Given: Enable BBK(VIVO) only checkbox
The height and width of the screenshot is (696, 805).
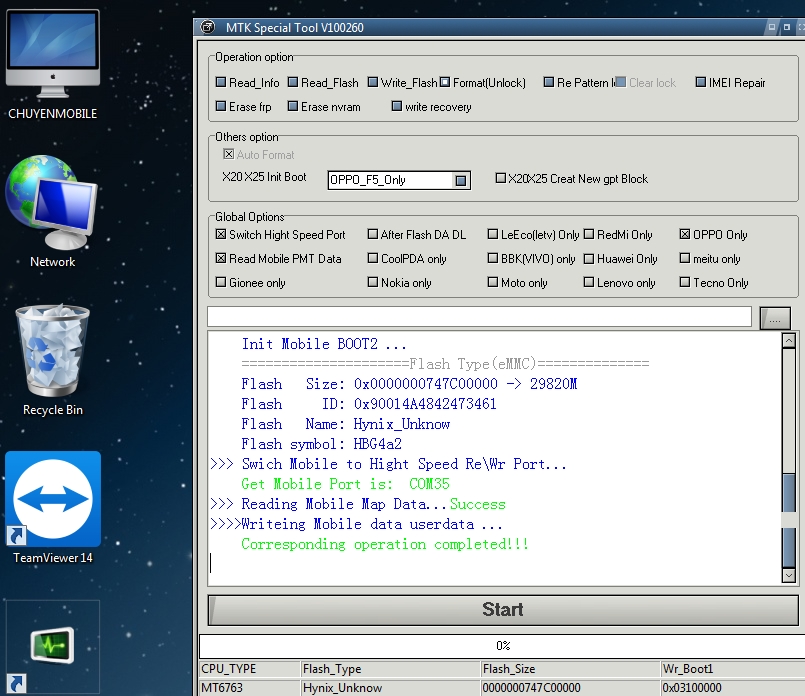Looking at the screenshot, I should pyautogui.click(x=493, y=258).
